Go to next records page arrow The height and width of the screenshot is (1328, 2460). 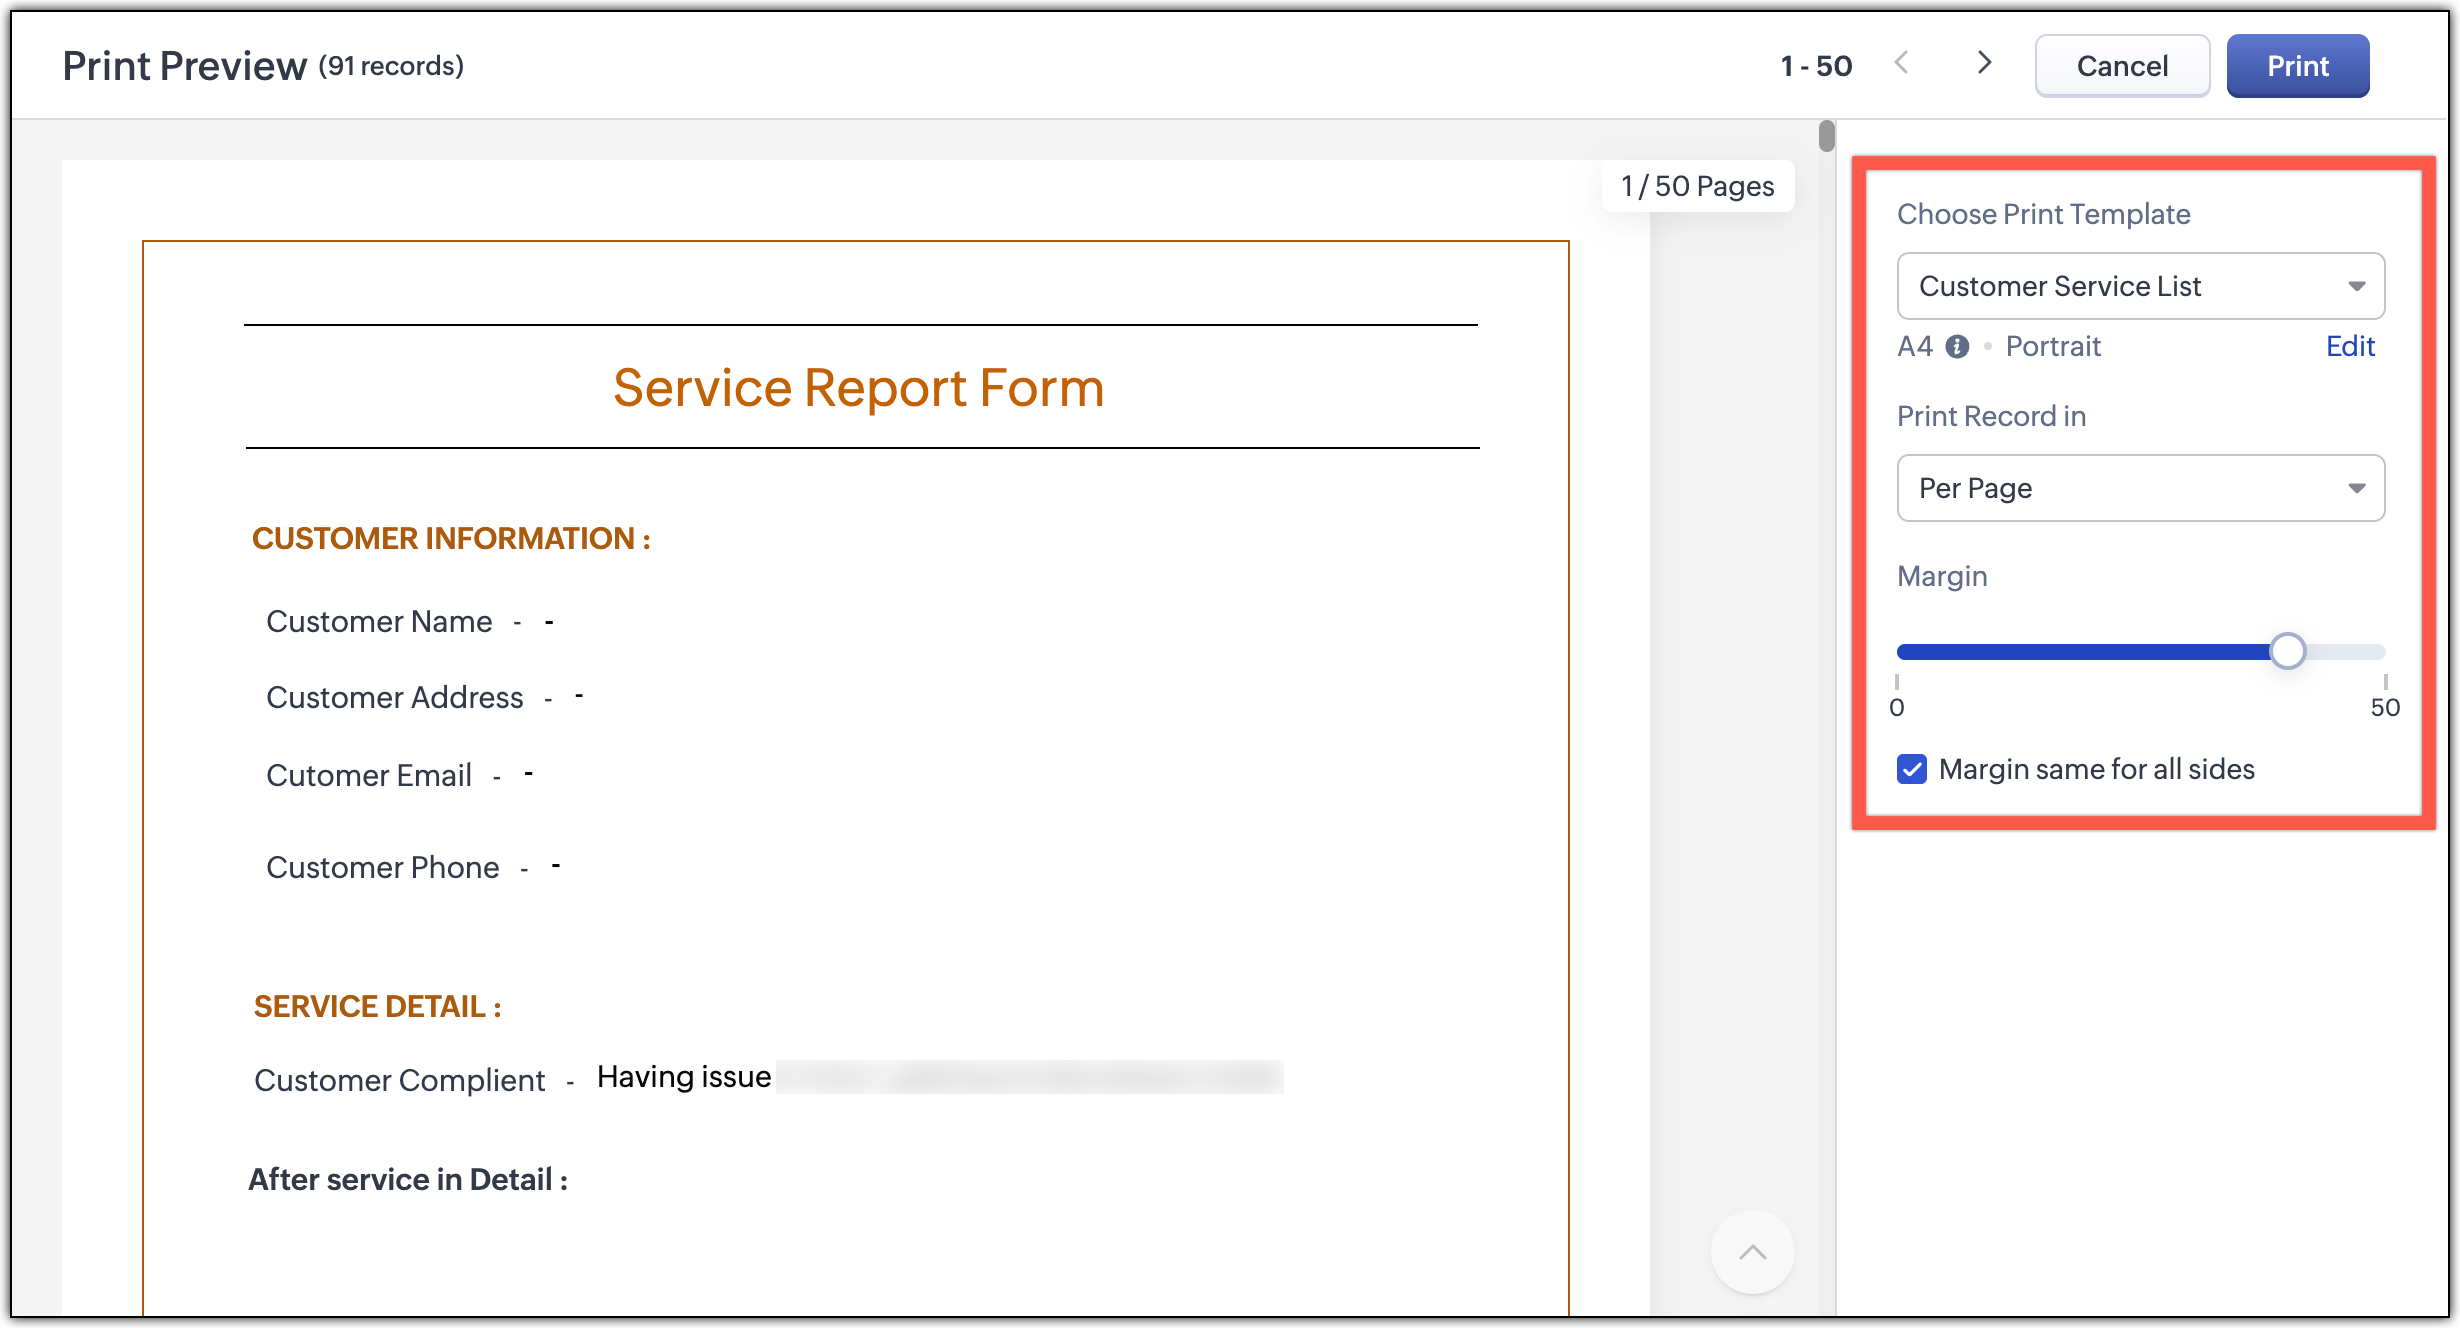[1984, 63]
